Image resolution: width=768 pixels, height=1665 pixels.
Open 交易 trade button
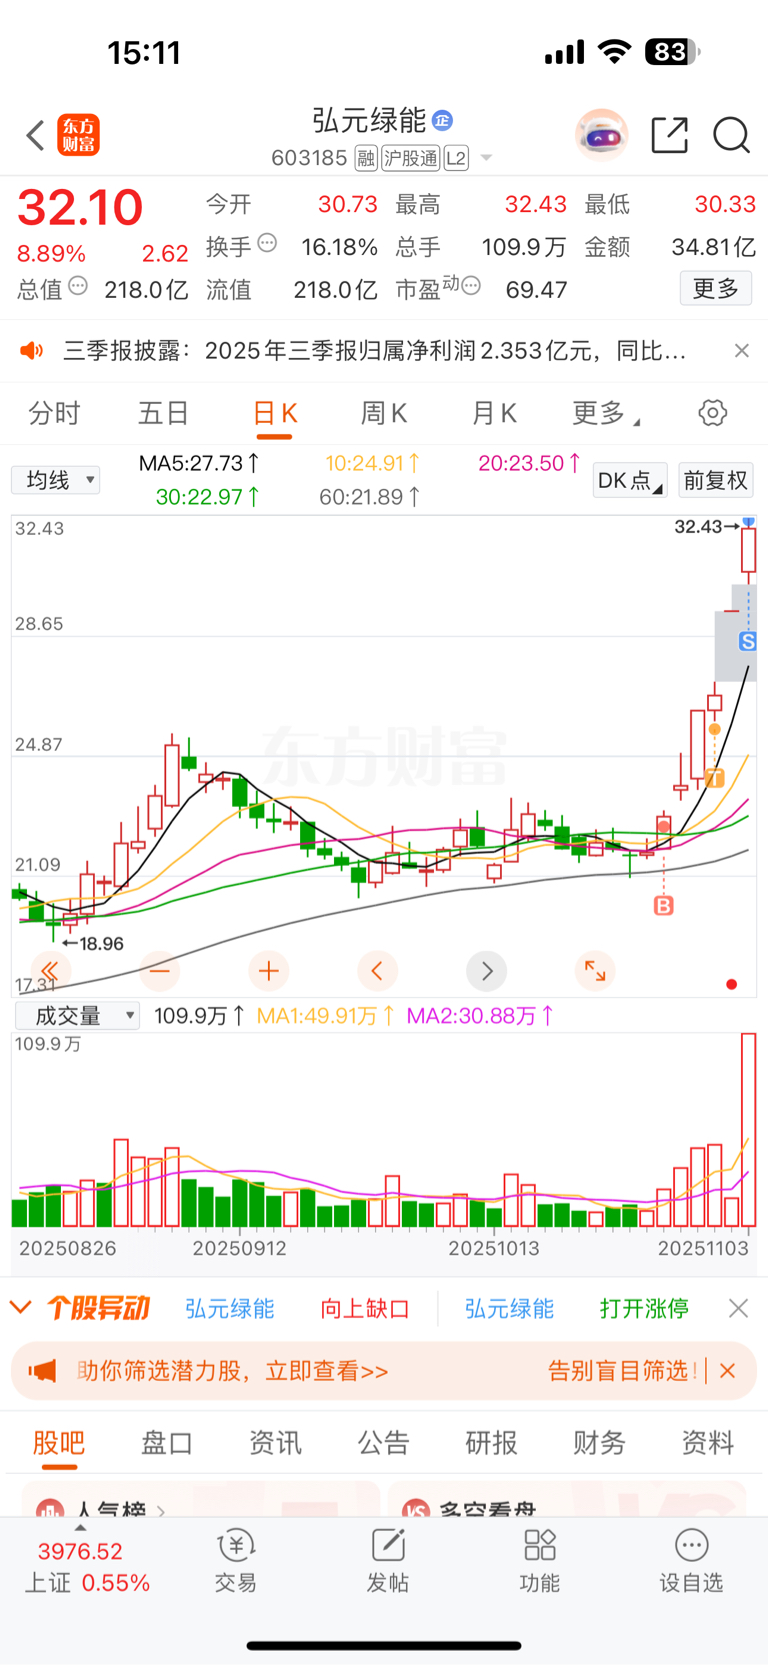tap(236, 1561)
